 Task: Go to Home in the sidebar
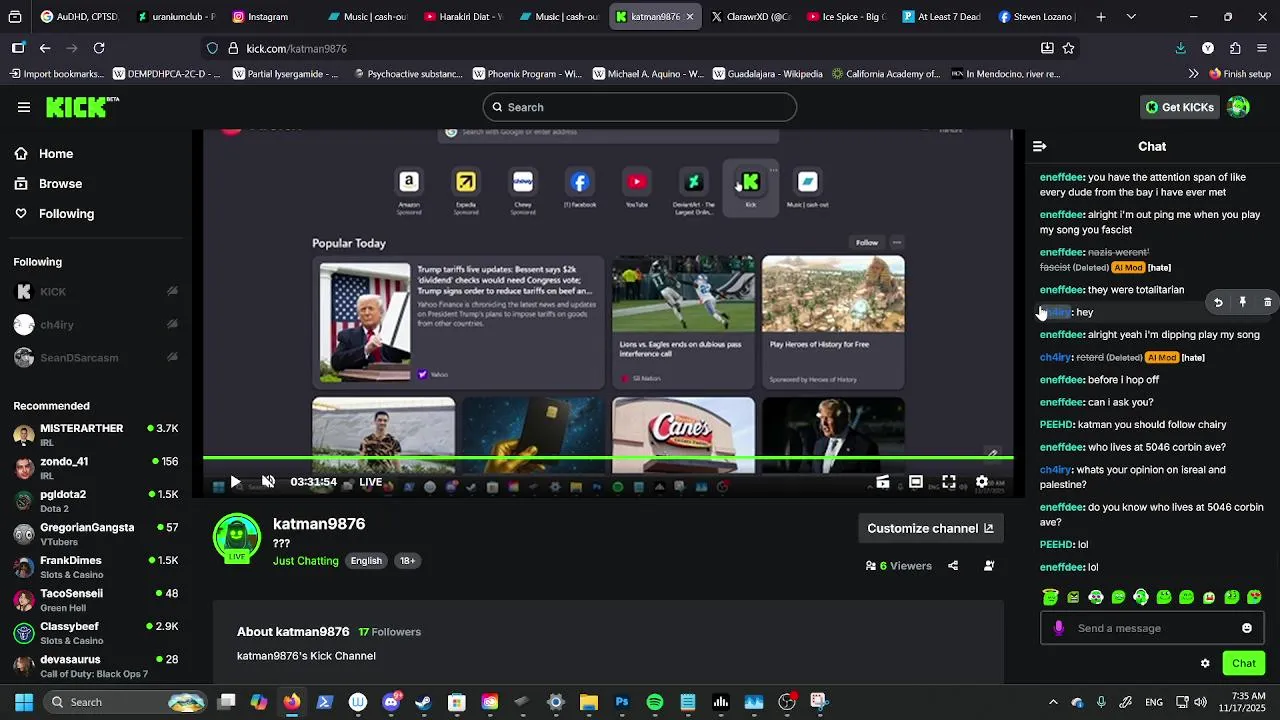(44, 154)
